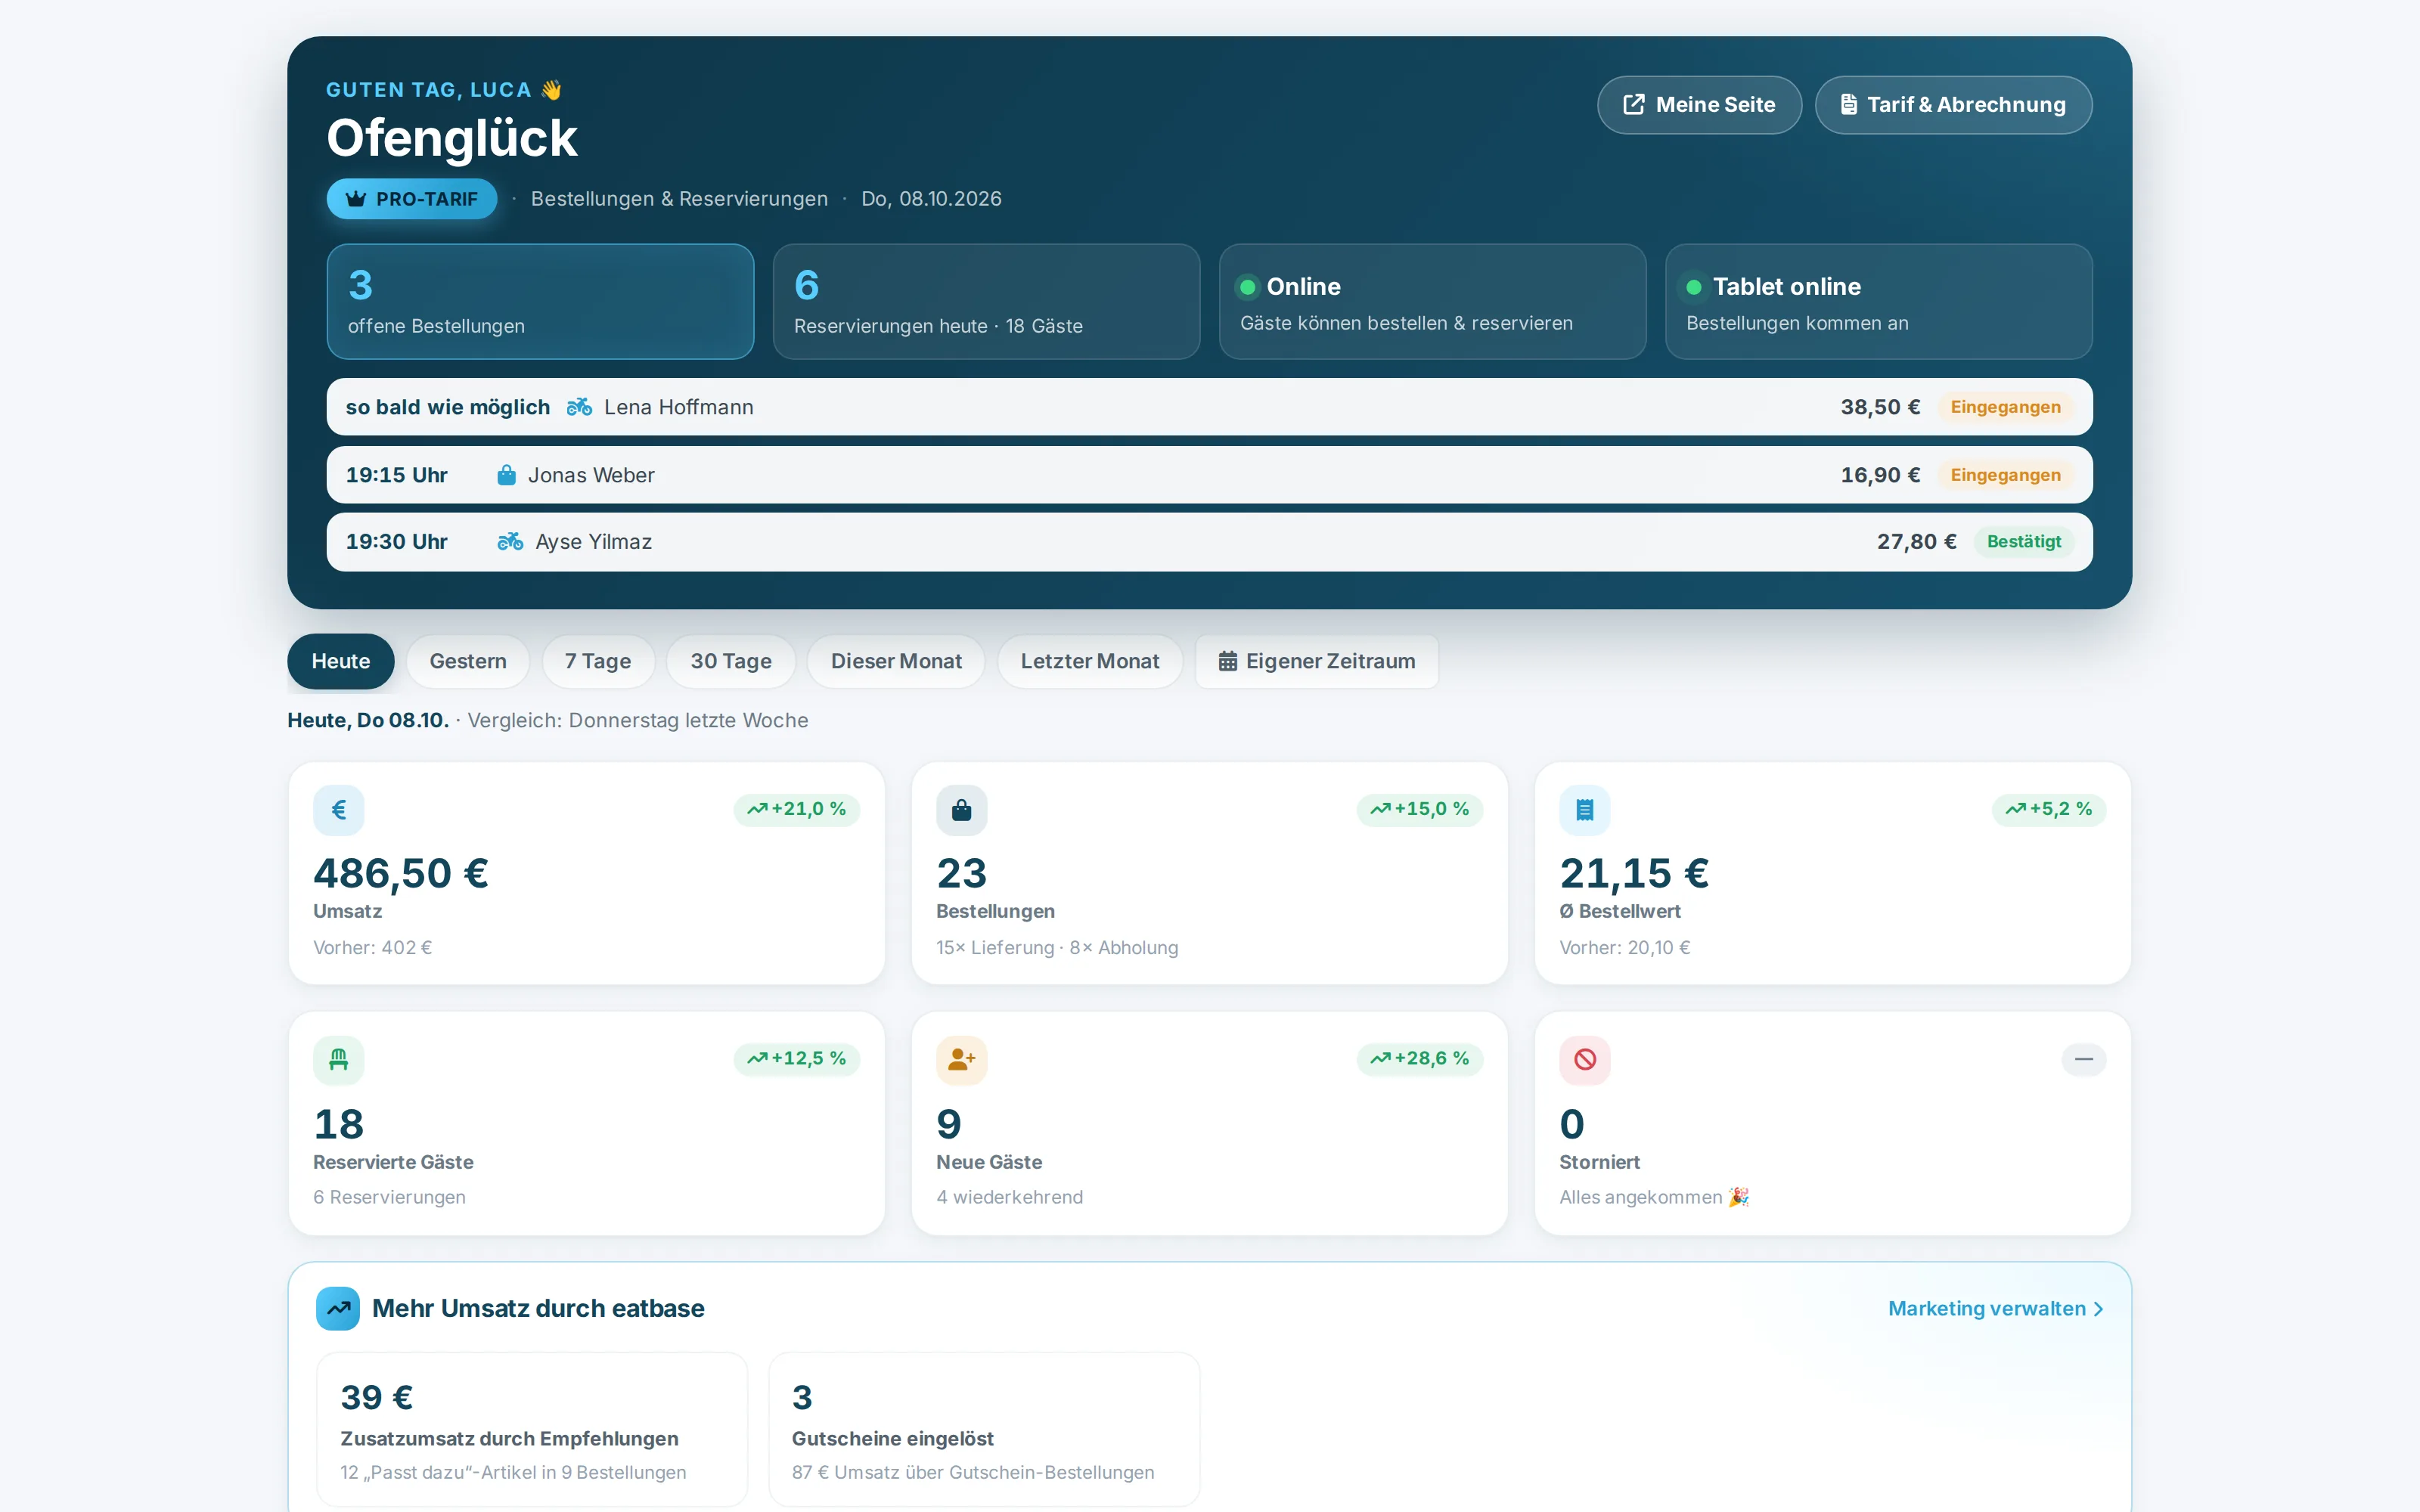Click the 3 Gutscheine eingelöst card
Viewport: 2420px width, 1512px height.
click(984, 1429)
